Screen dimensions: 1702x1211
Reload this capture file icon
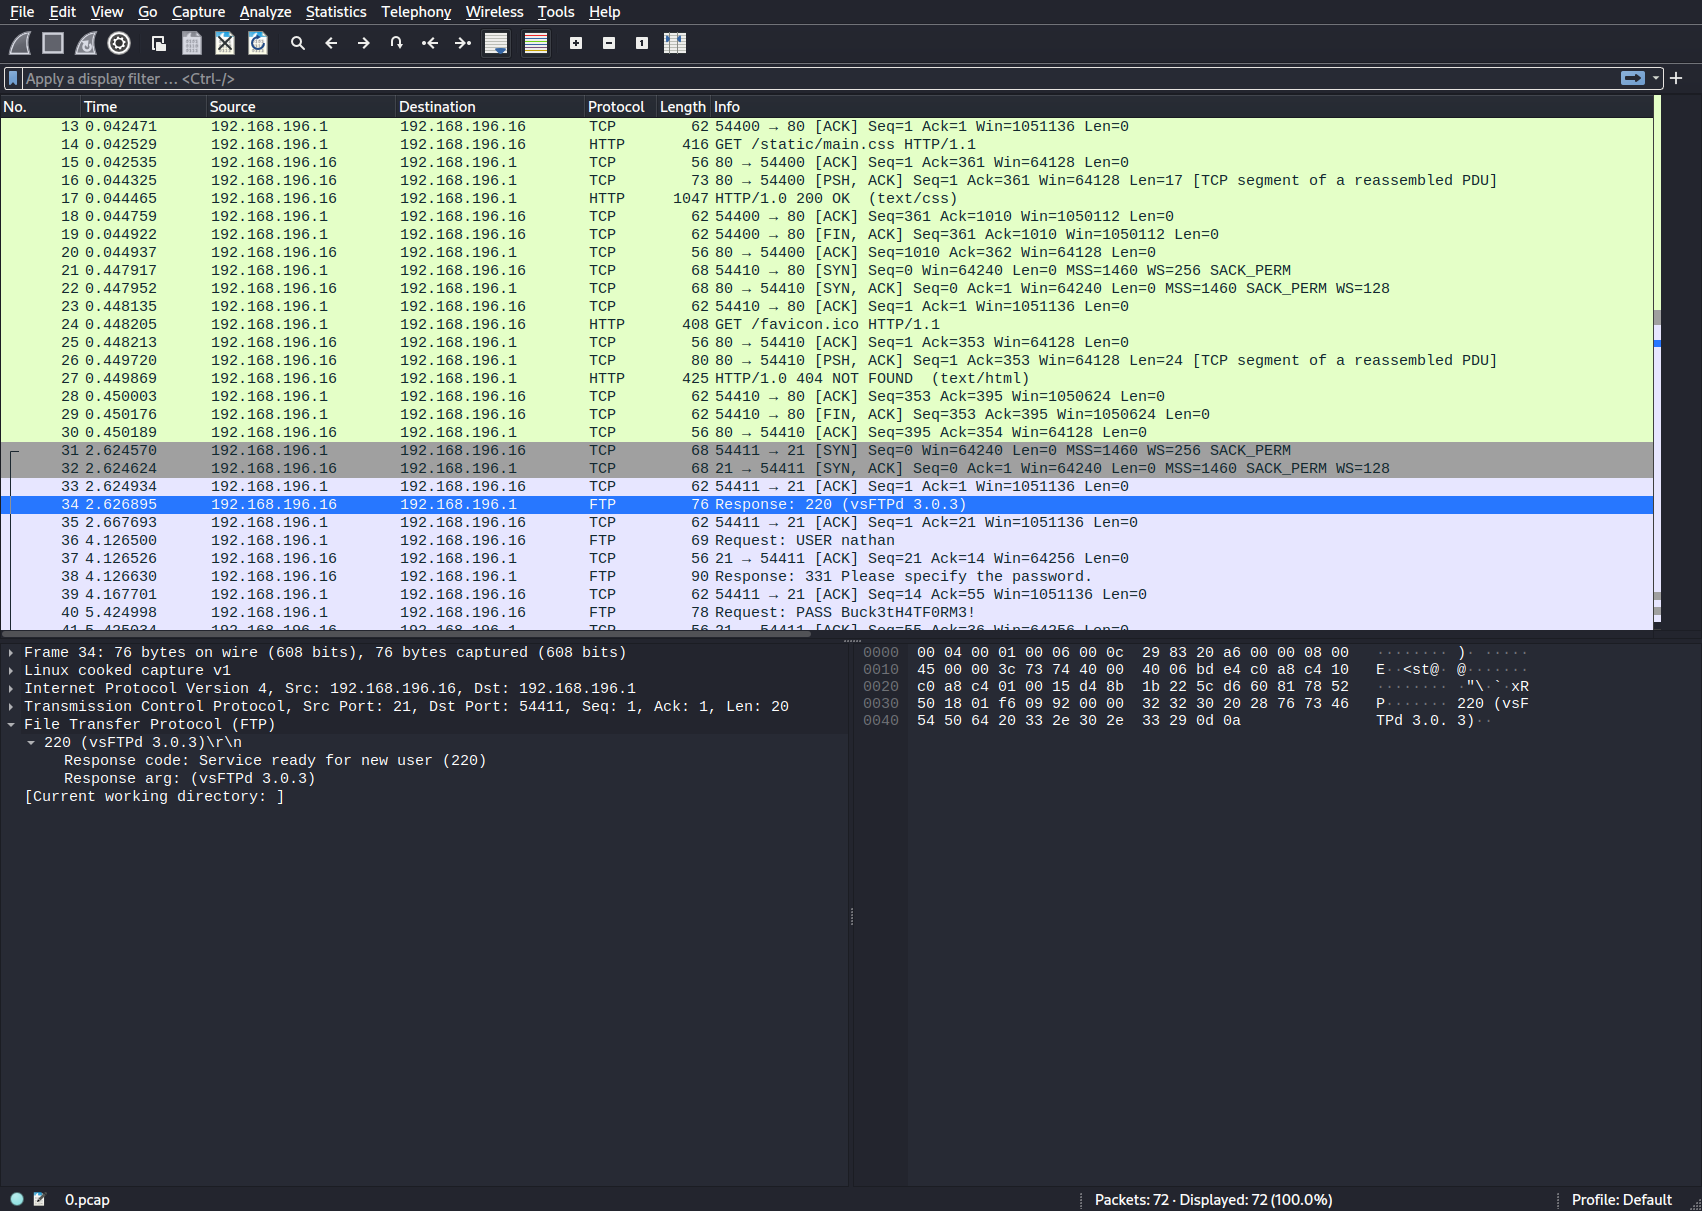pos(258,43)
